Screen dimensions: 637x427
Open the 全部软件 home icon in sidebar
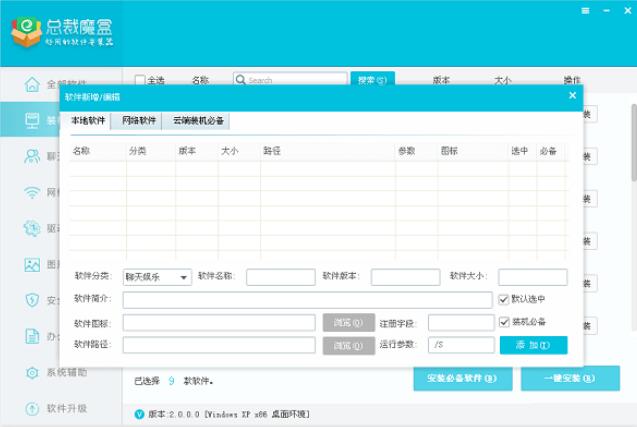pos(31,83)
